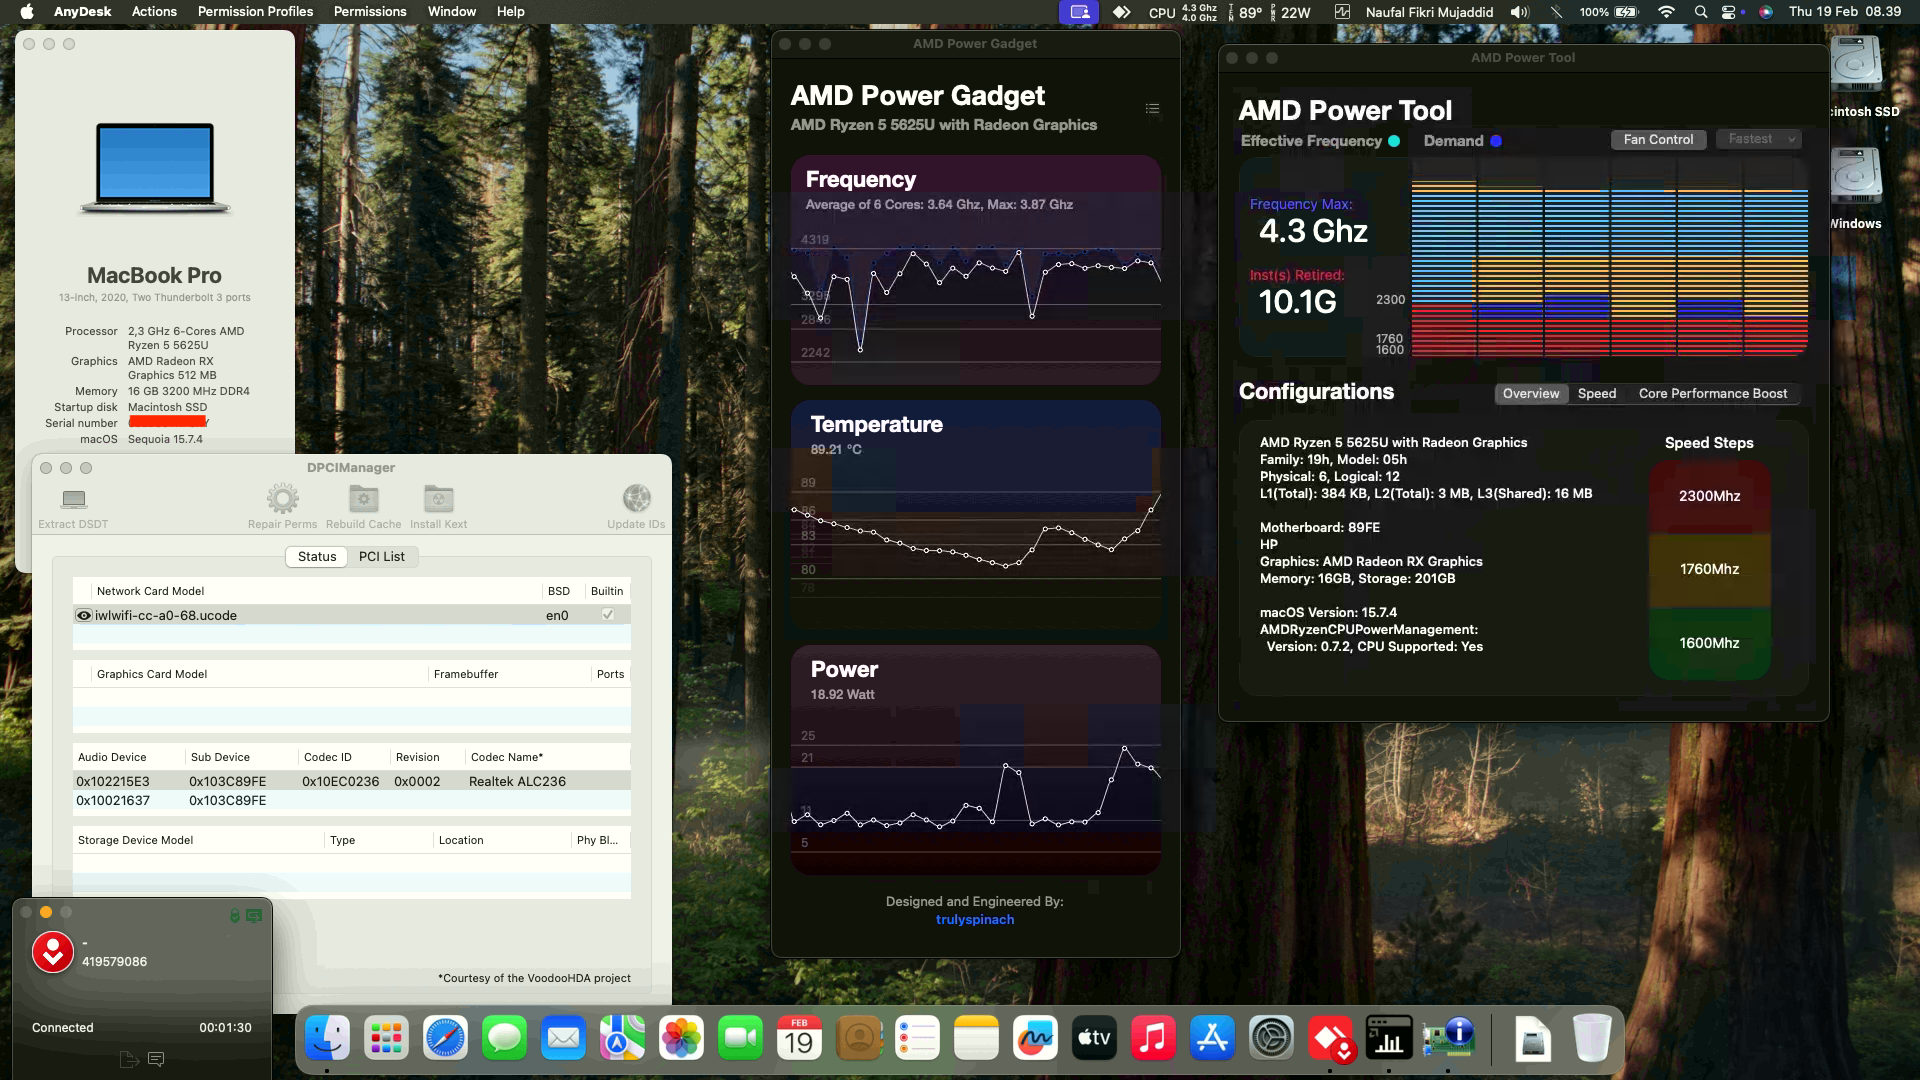The image size is (1920, 1080).
Task: Open the Windows drive on desktop
Action: [1856, 190]
